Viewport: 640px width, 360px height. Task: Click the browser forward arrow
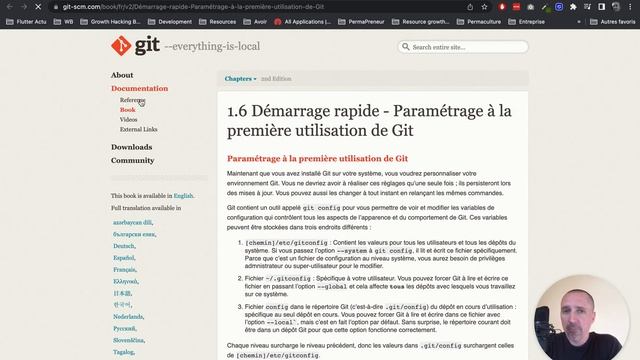point(24,7)
